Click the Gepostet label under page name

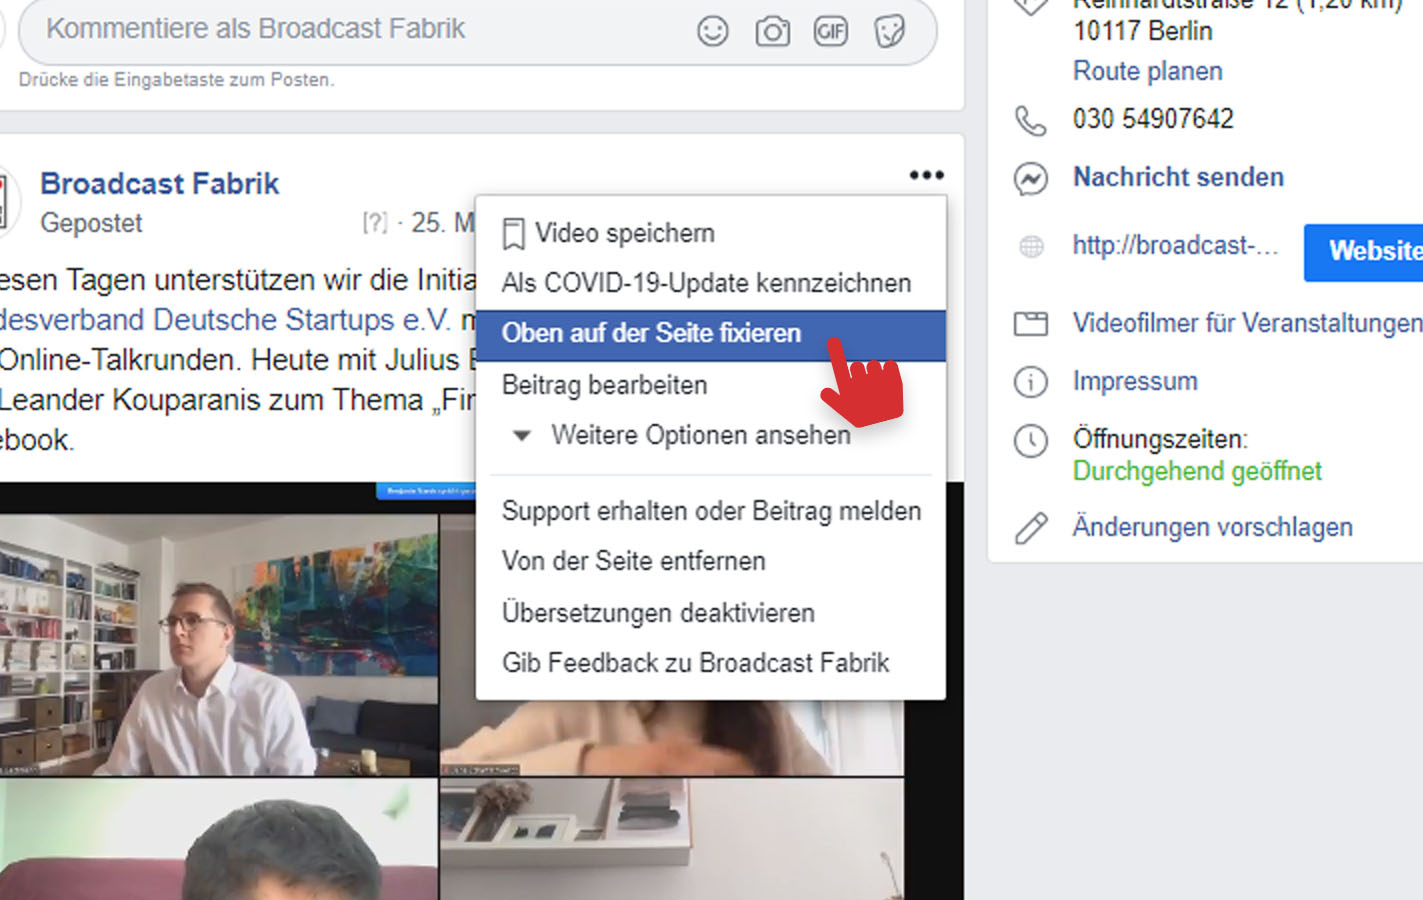[x=91, y=223]
